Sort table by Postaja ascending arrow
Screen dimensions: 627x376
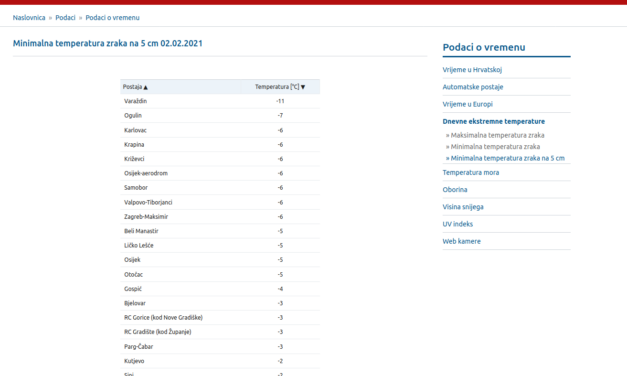coord(146,87)
